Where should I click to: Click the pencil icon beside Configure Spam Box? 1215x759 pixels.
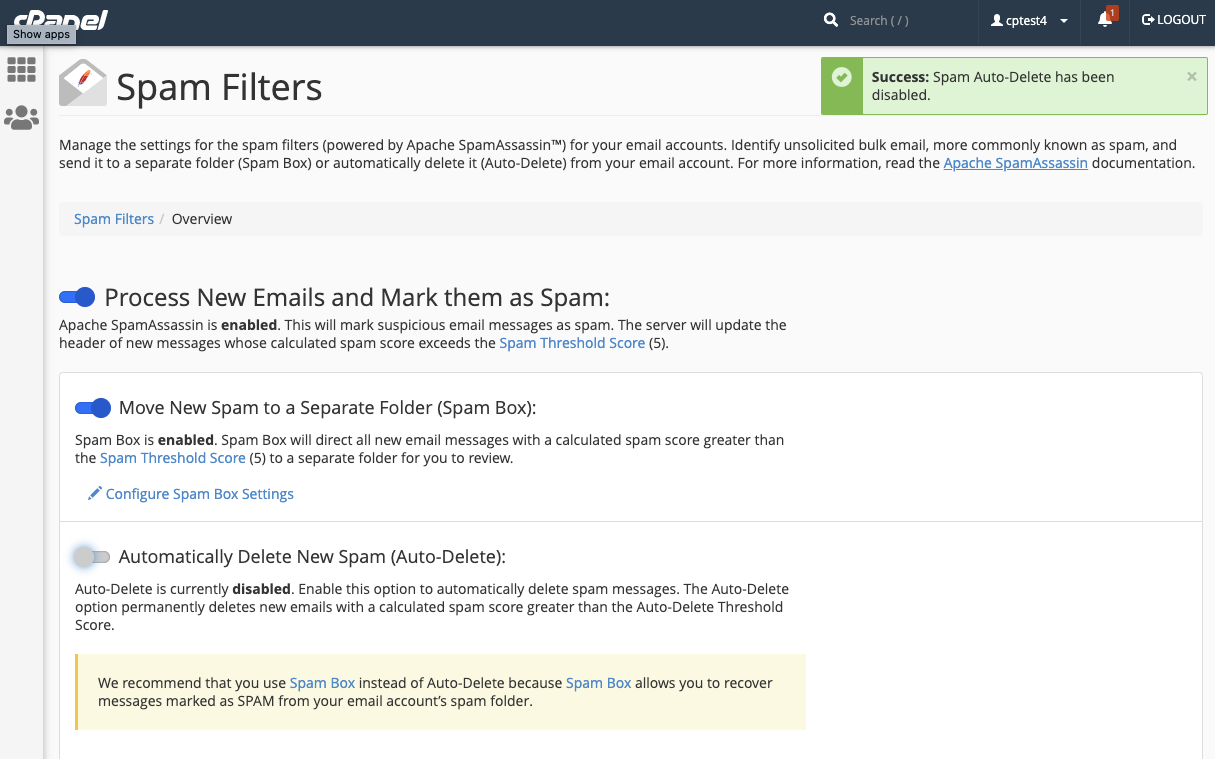(95, 493)
